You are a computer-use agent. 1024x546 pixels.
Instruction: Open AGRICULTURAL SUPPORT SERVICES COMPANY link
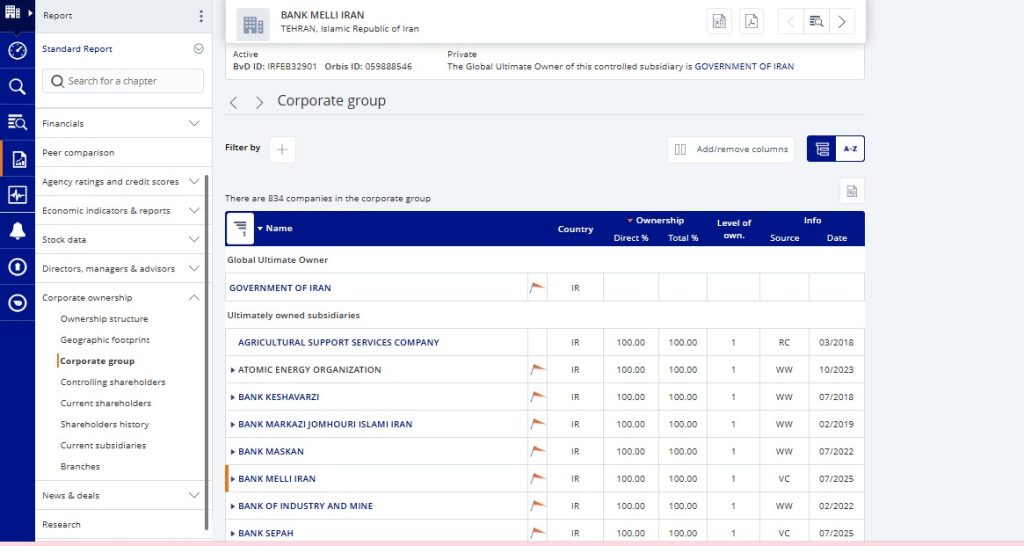(338, 342)
